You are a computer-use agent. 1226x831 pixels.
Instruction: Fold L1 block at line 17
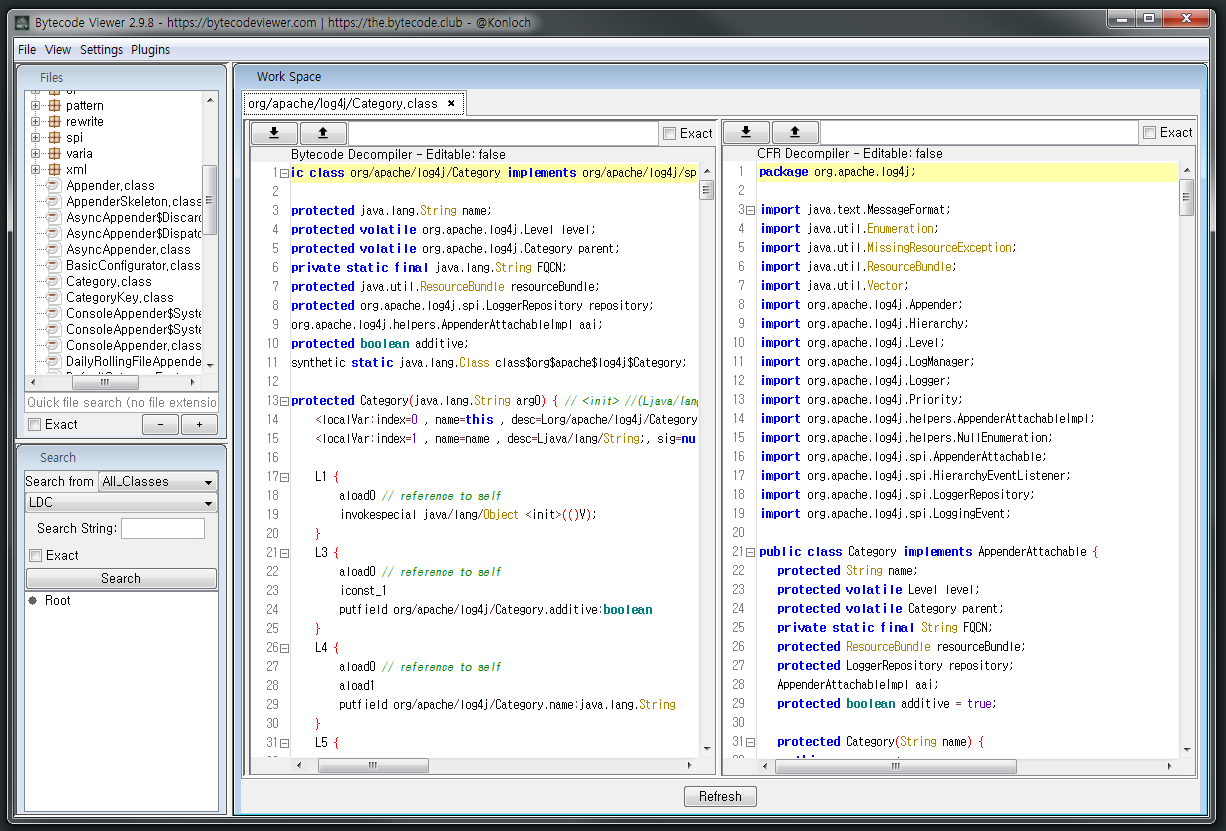(285, 477)
